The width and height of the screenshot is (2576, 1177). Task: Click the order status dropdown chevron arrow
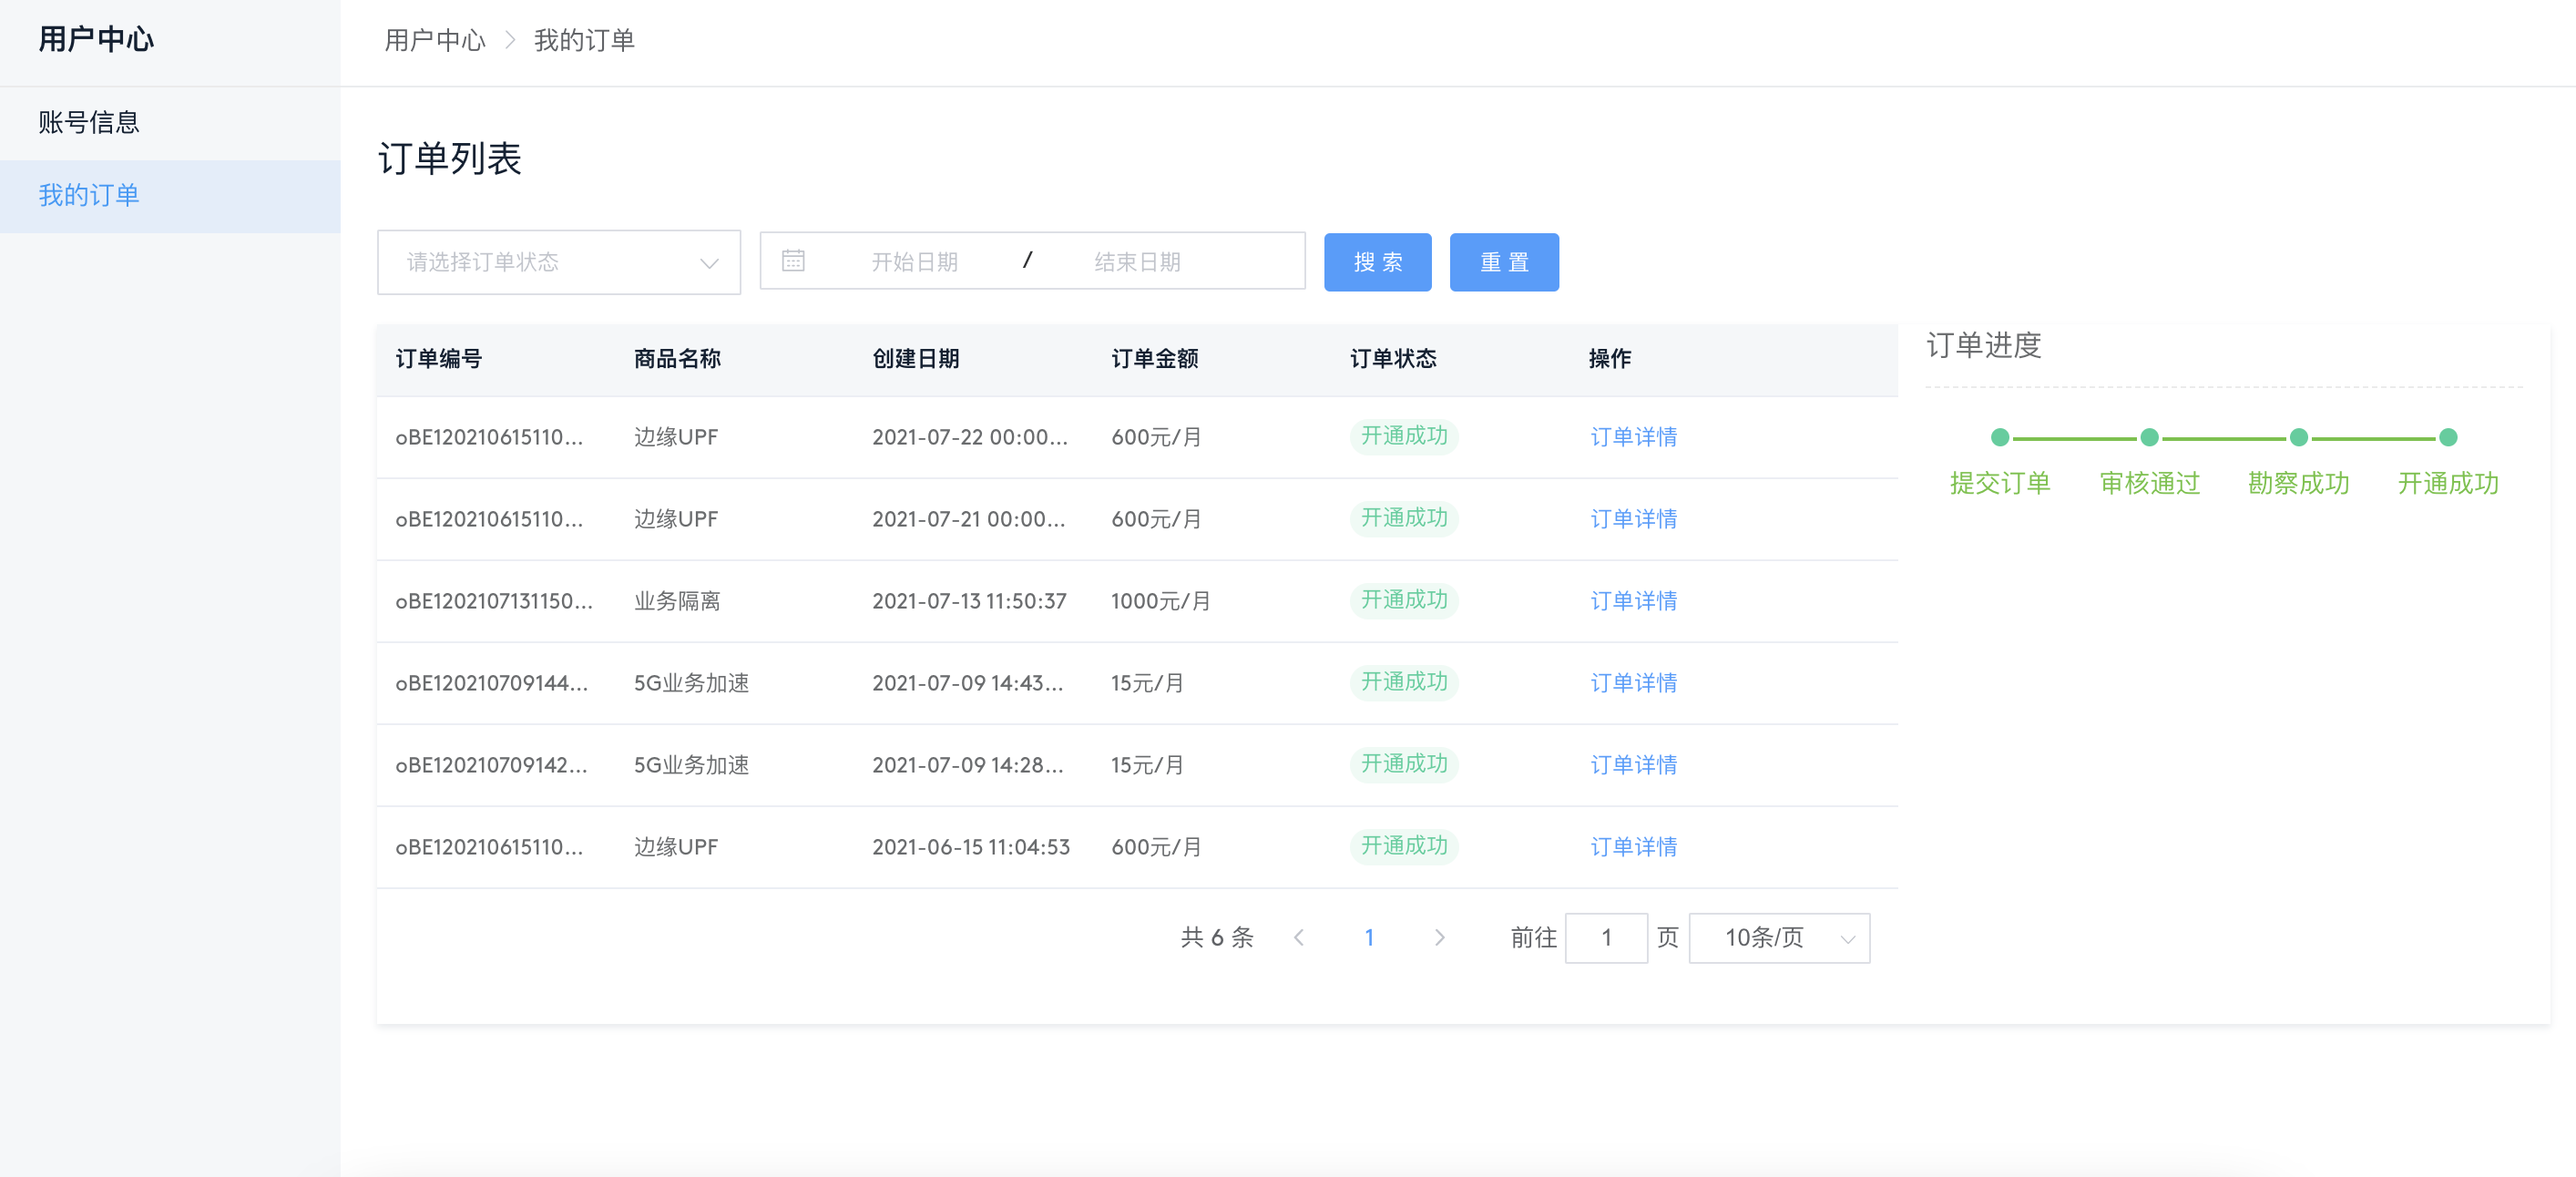pyautogui.click(x=709, y=263)
